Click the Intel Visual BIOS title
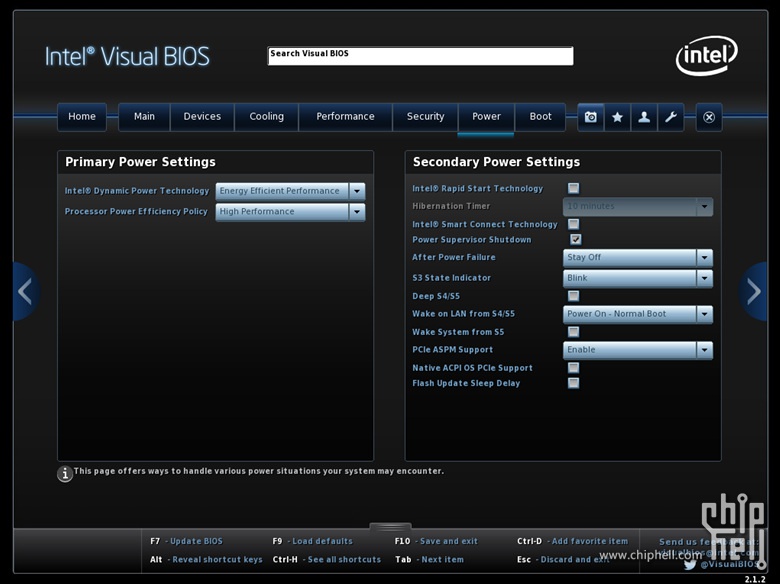The image size is (780, 584). [127, 56]
